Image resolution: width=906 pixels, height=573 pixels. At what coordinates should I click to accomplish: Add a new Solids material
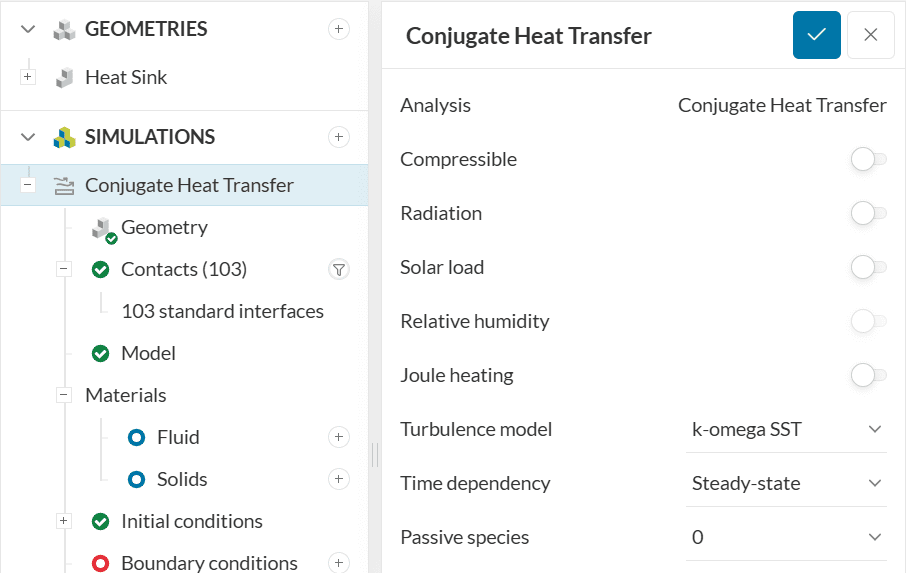(x=339, y=479)
